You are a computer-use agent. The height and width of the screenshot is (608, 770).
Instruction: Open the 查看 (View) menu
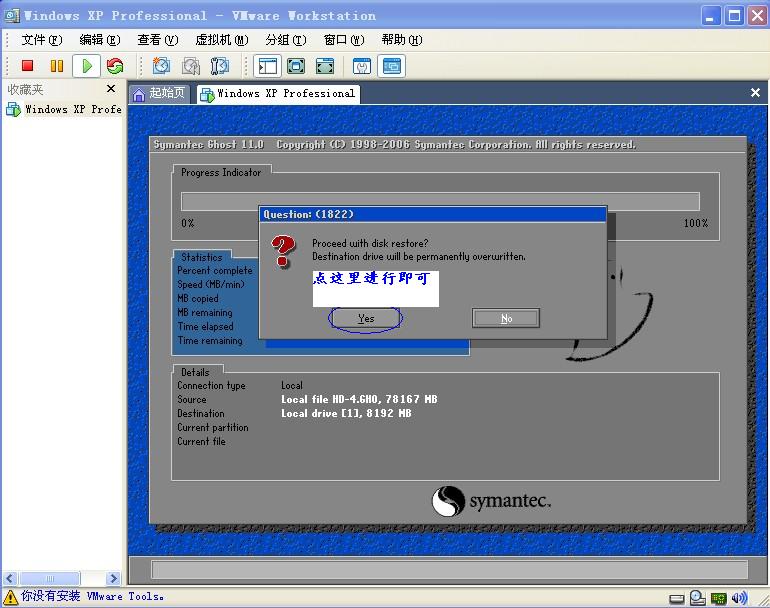click(x=157, y=40)
